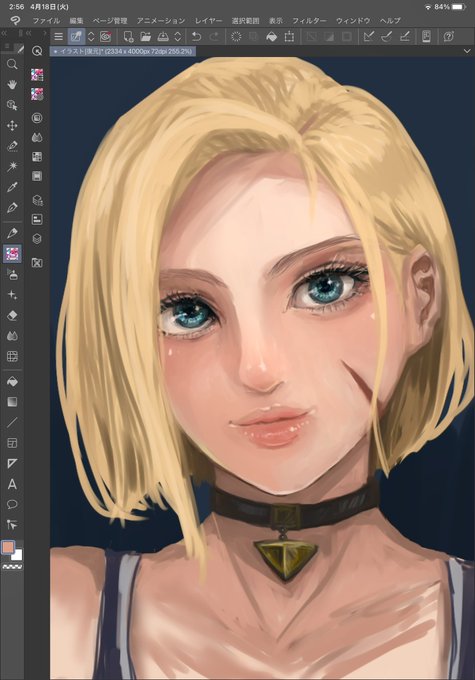Open the 編集 menu

(x=76, y=20)
